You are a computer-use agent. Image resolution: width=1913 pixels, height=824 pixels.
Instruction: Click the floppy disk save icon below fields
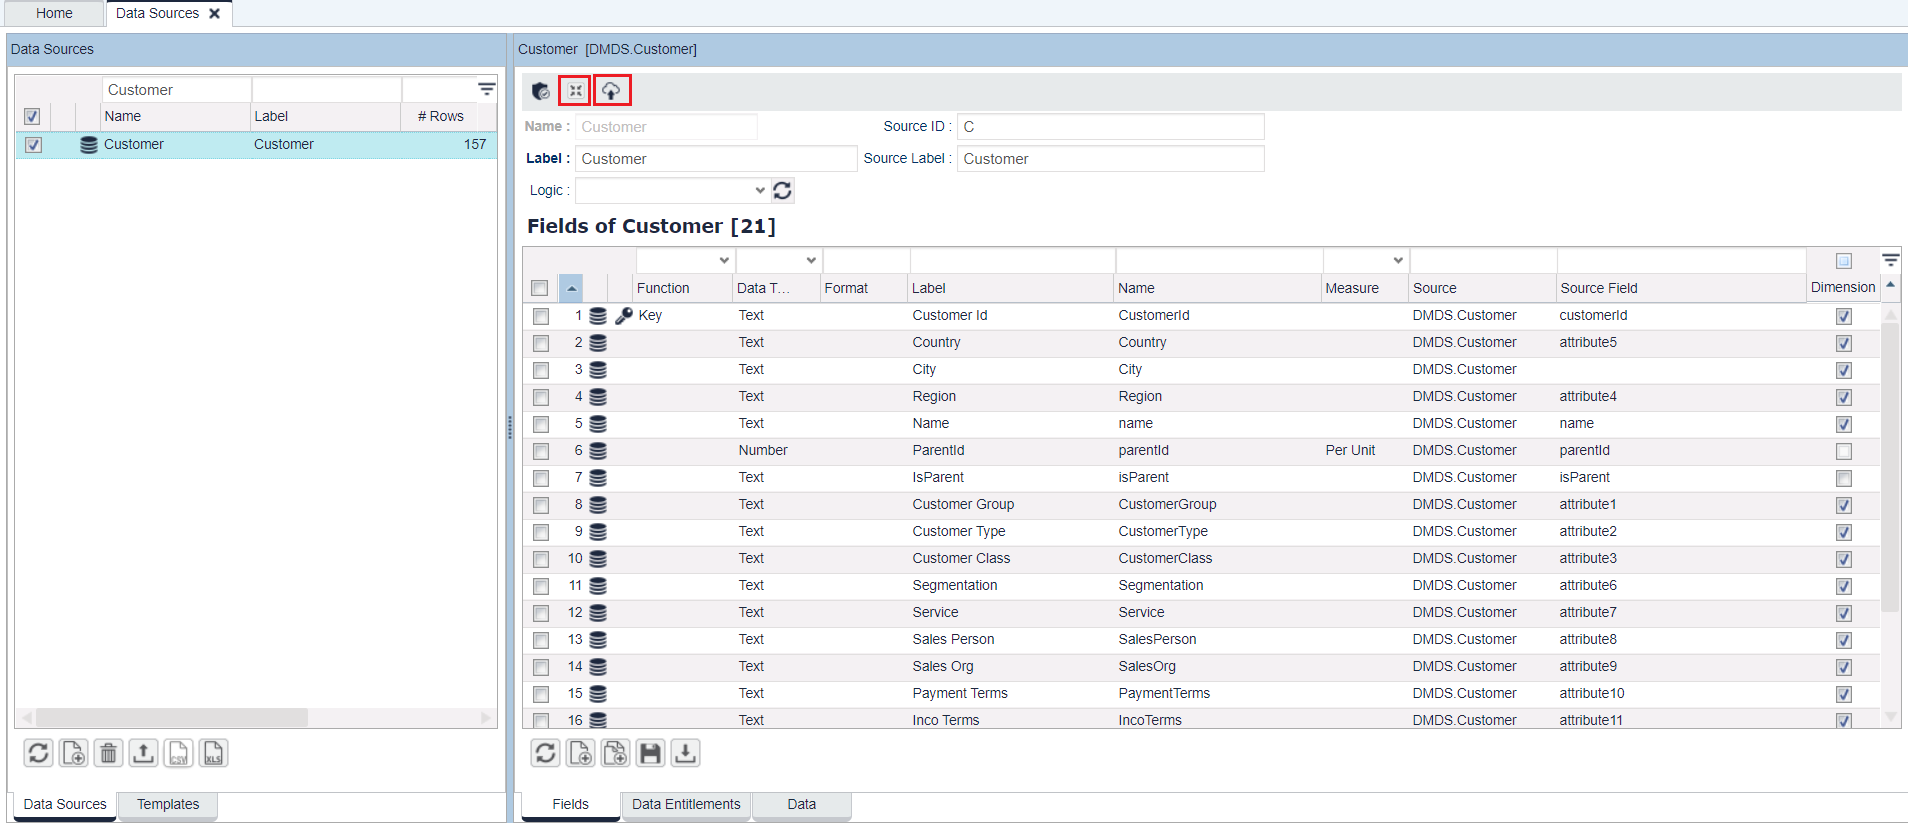point(650,753)
